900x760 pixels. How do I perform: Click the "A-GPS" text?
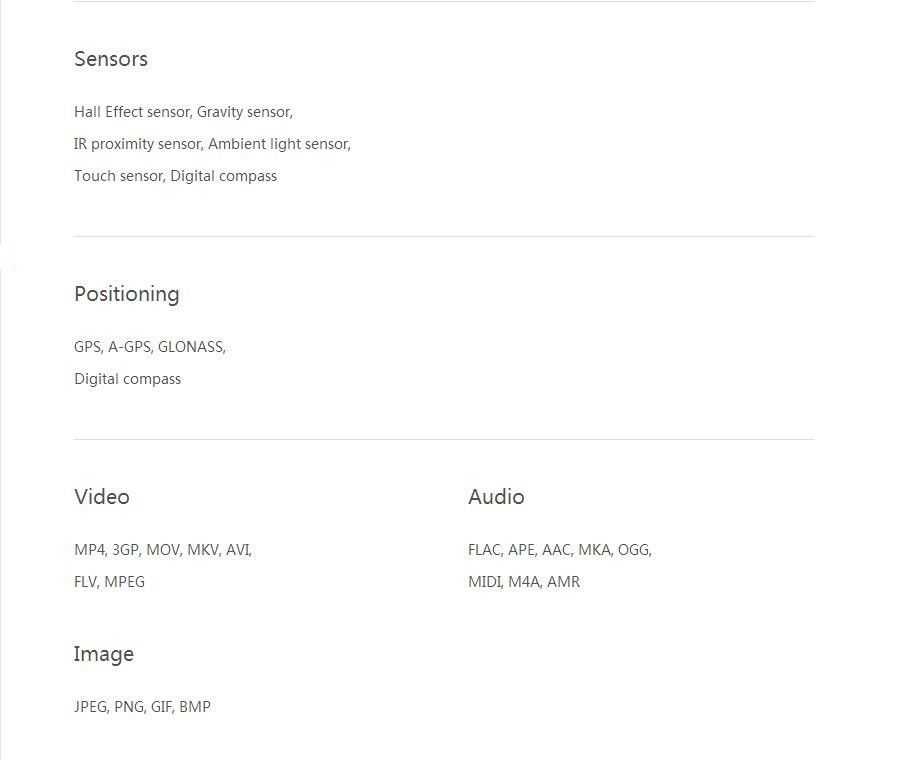pos(128,347)
